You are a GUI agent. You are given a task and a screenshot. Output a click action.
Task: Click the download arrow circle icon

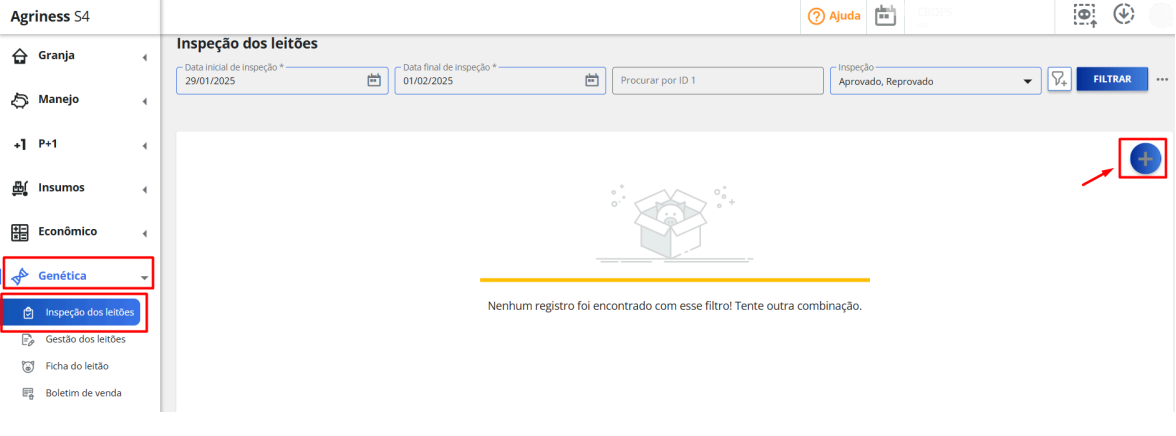pos(1123,14)
